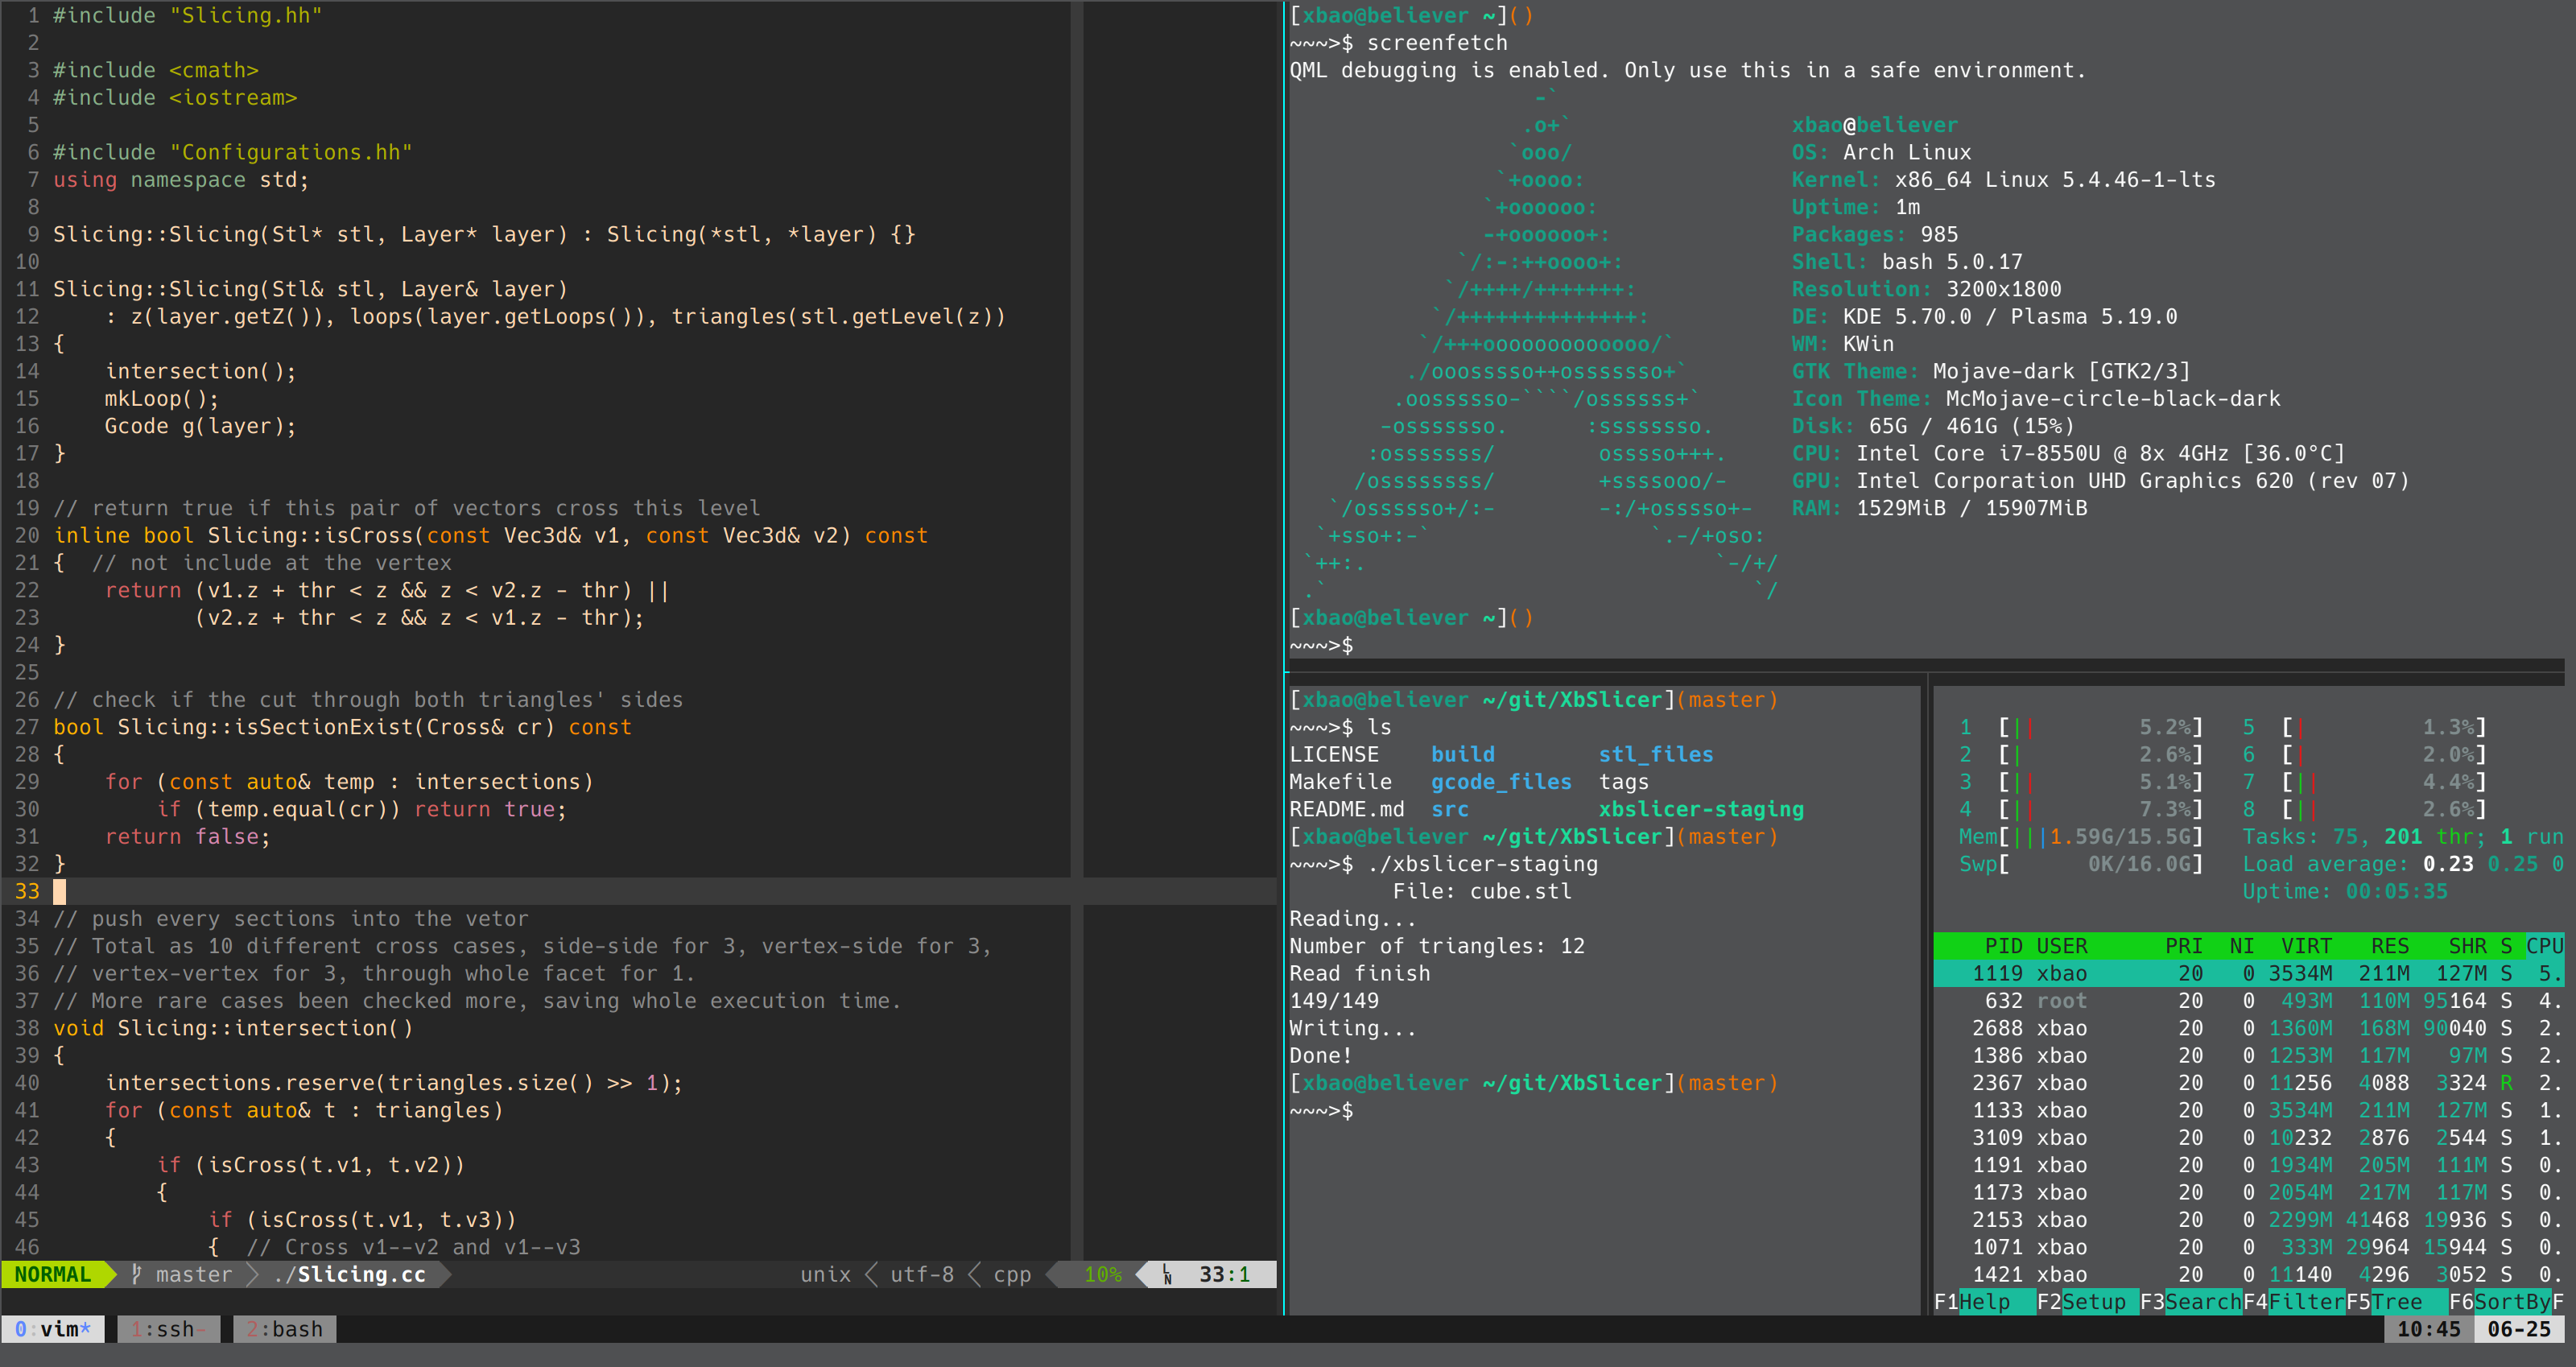Switch to tmux window 2:bash

coord(284,1329)
